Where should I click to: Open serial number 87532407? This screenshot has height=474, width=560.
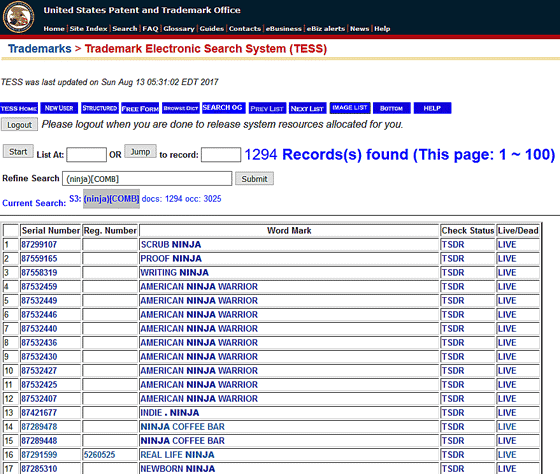click(x=39, y=399)
